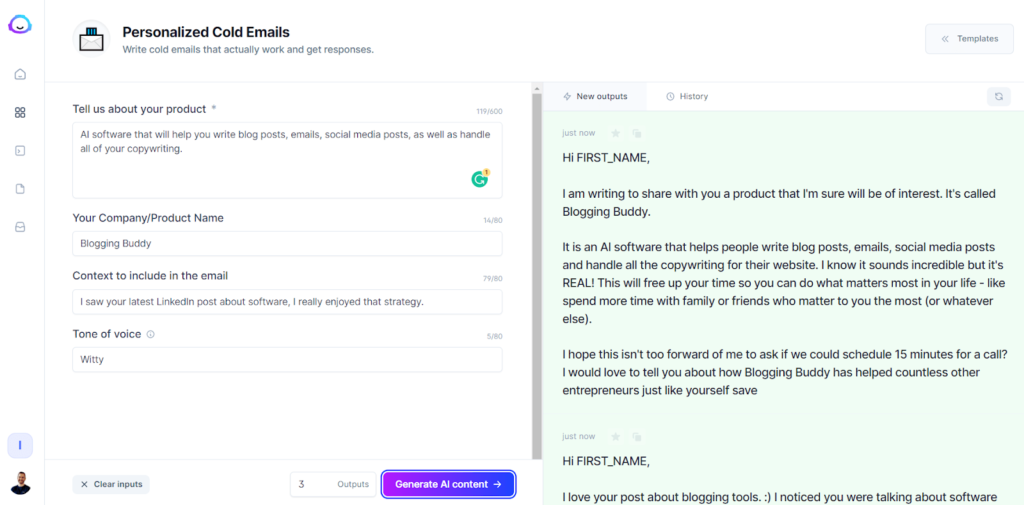This screenshot has width=1024, height=505.
Task: Copy the second email output to clipboard
Action: coord(636,437)
